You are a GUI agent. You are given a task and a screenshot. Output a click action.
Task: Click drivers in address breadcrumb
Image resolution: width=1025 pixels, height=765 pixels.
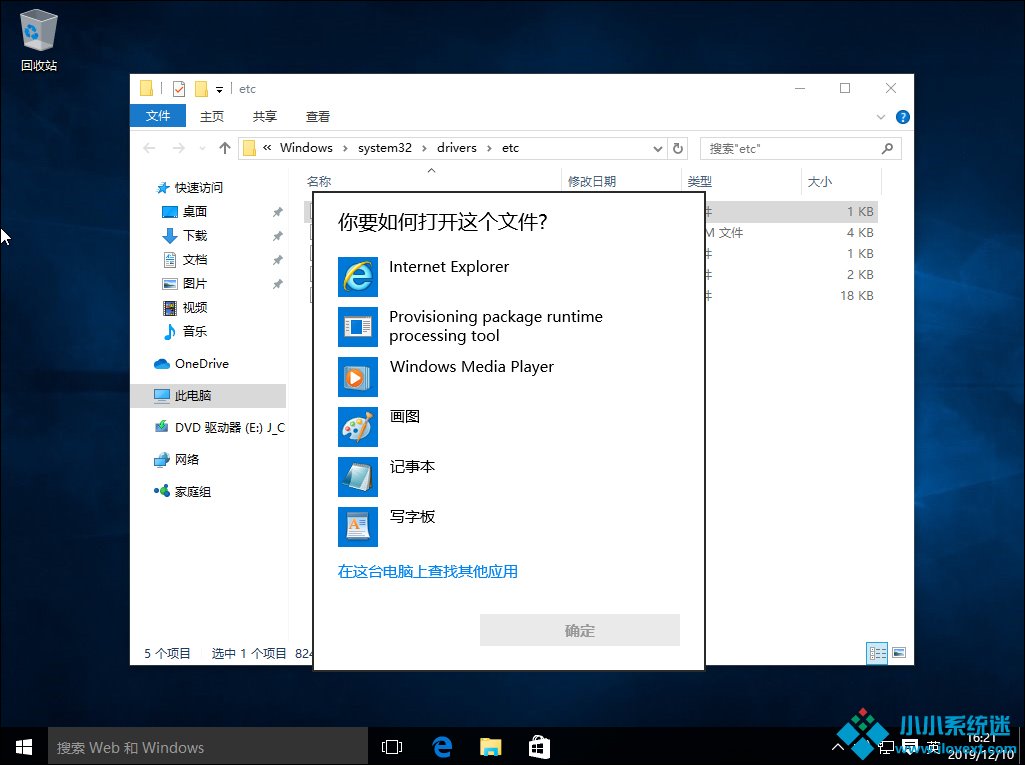[x=457, y=148]
